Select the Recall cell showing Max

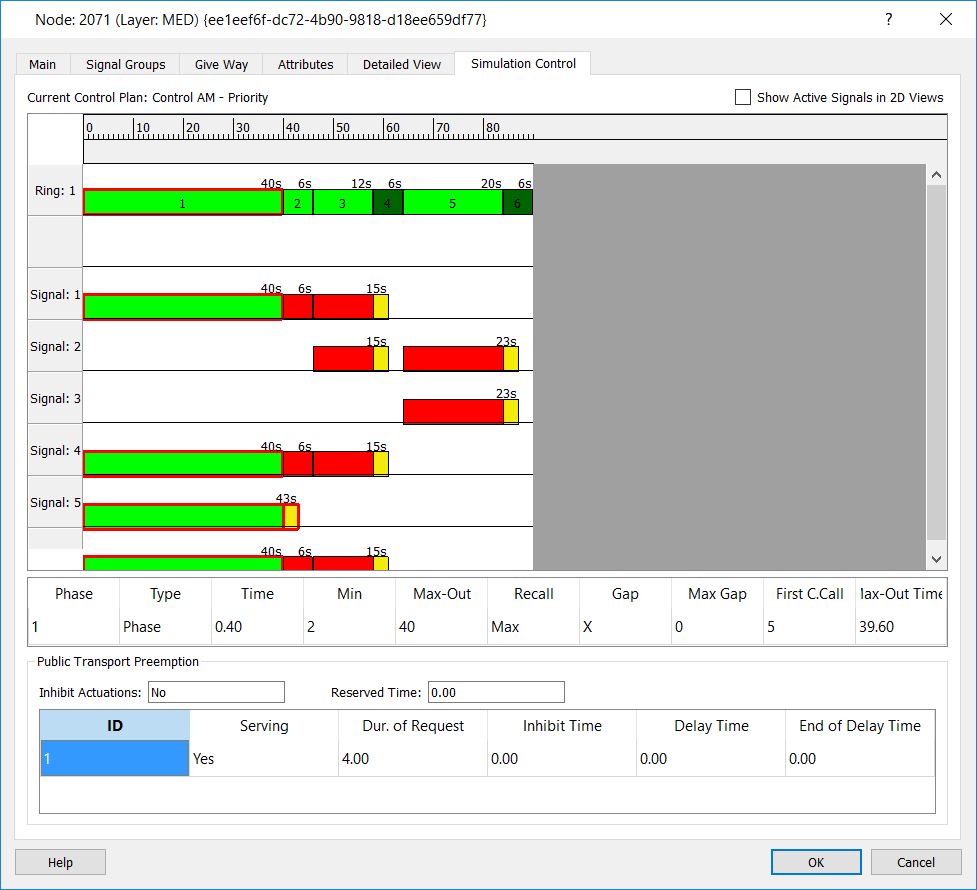click(x=533, y=627)
